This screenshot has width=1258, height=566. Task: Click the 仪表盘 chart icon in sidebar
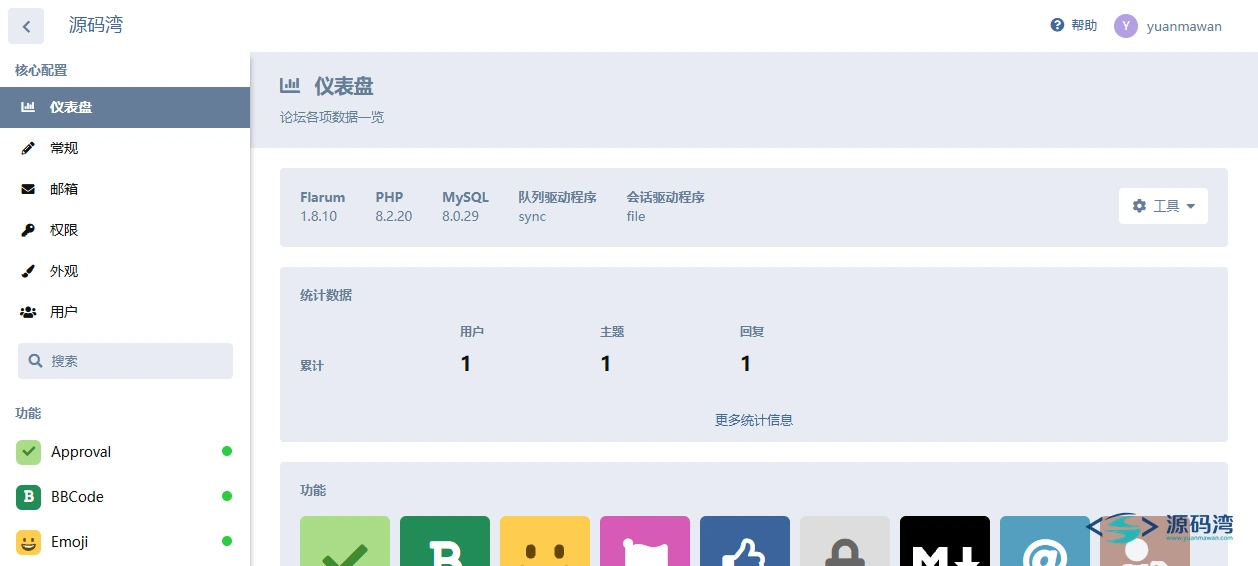pyautogui.click(x=28, y=107)
